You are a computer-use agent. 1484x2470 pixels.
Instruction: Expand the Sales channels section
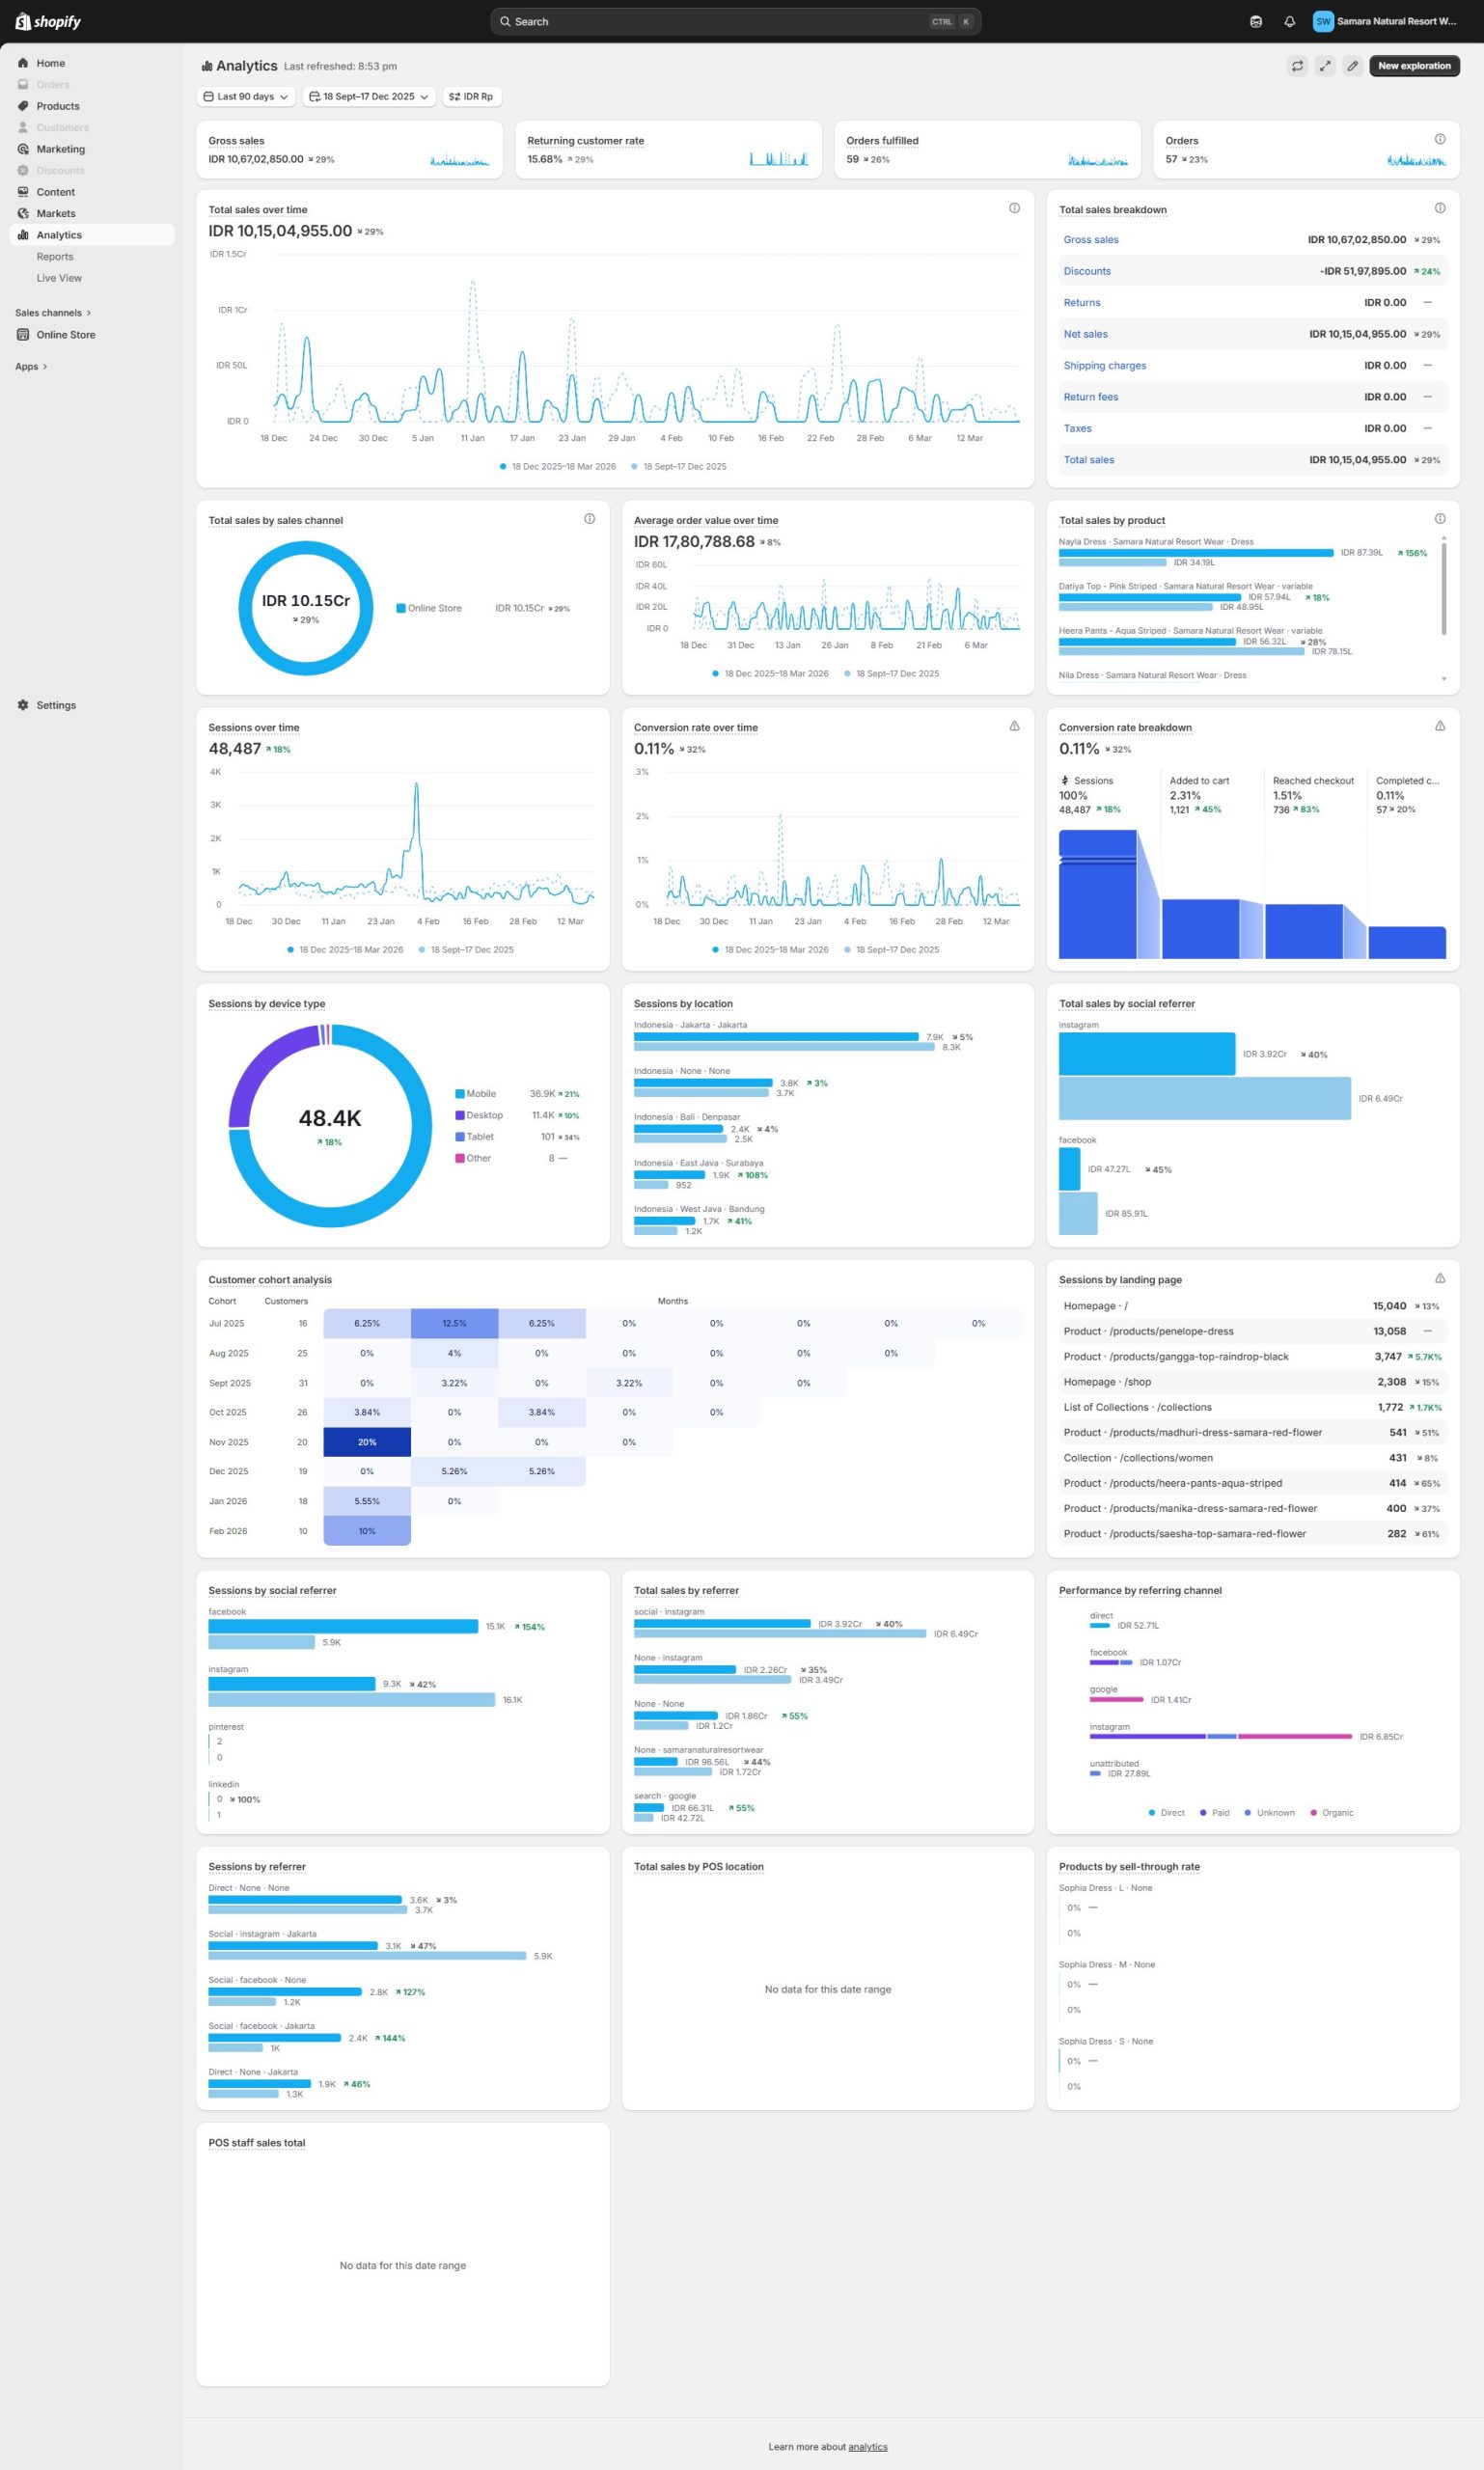tap(53, 313)
